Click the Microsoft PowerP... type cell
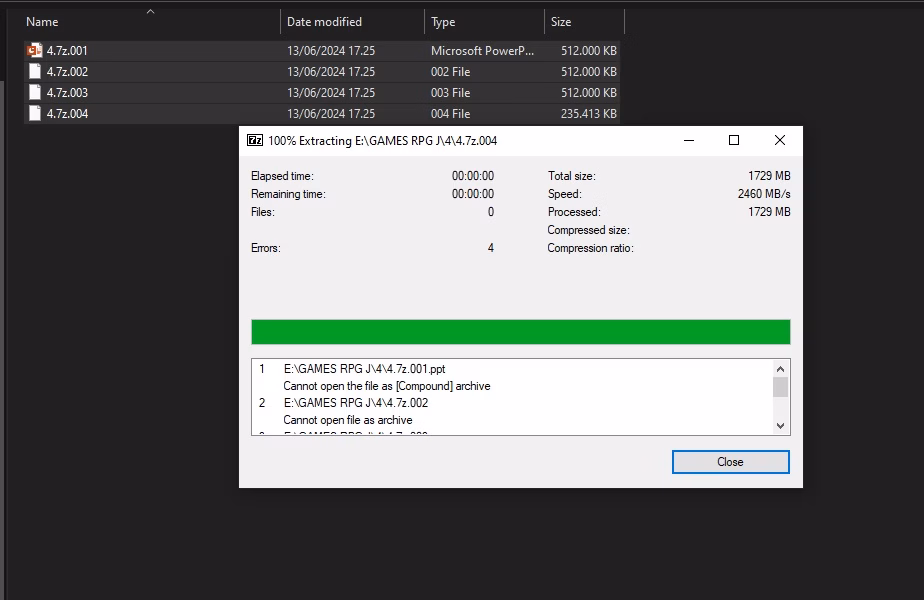The image size is (924, 600). point(482,51)
